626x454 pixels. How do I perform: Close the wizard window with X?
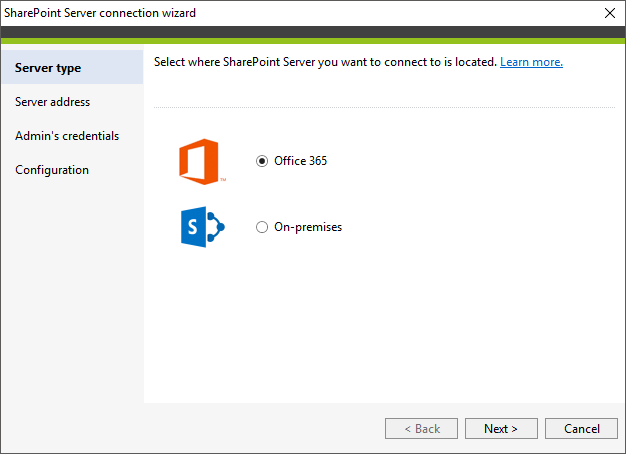tap(610, 13)
